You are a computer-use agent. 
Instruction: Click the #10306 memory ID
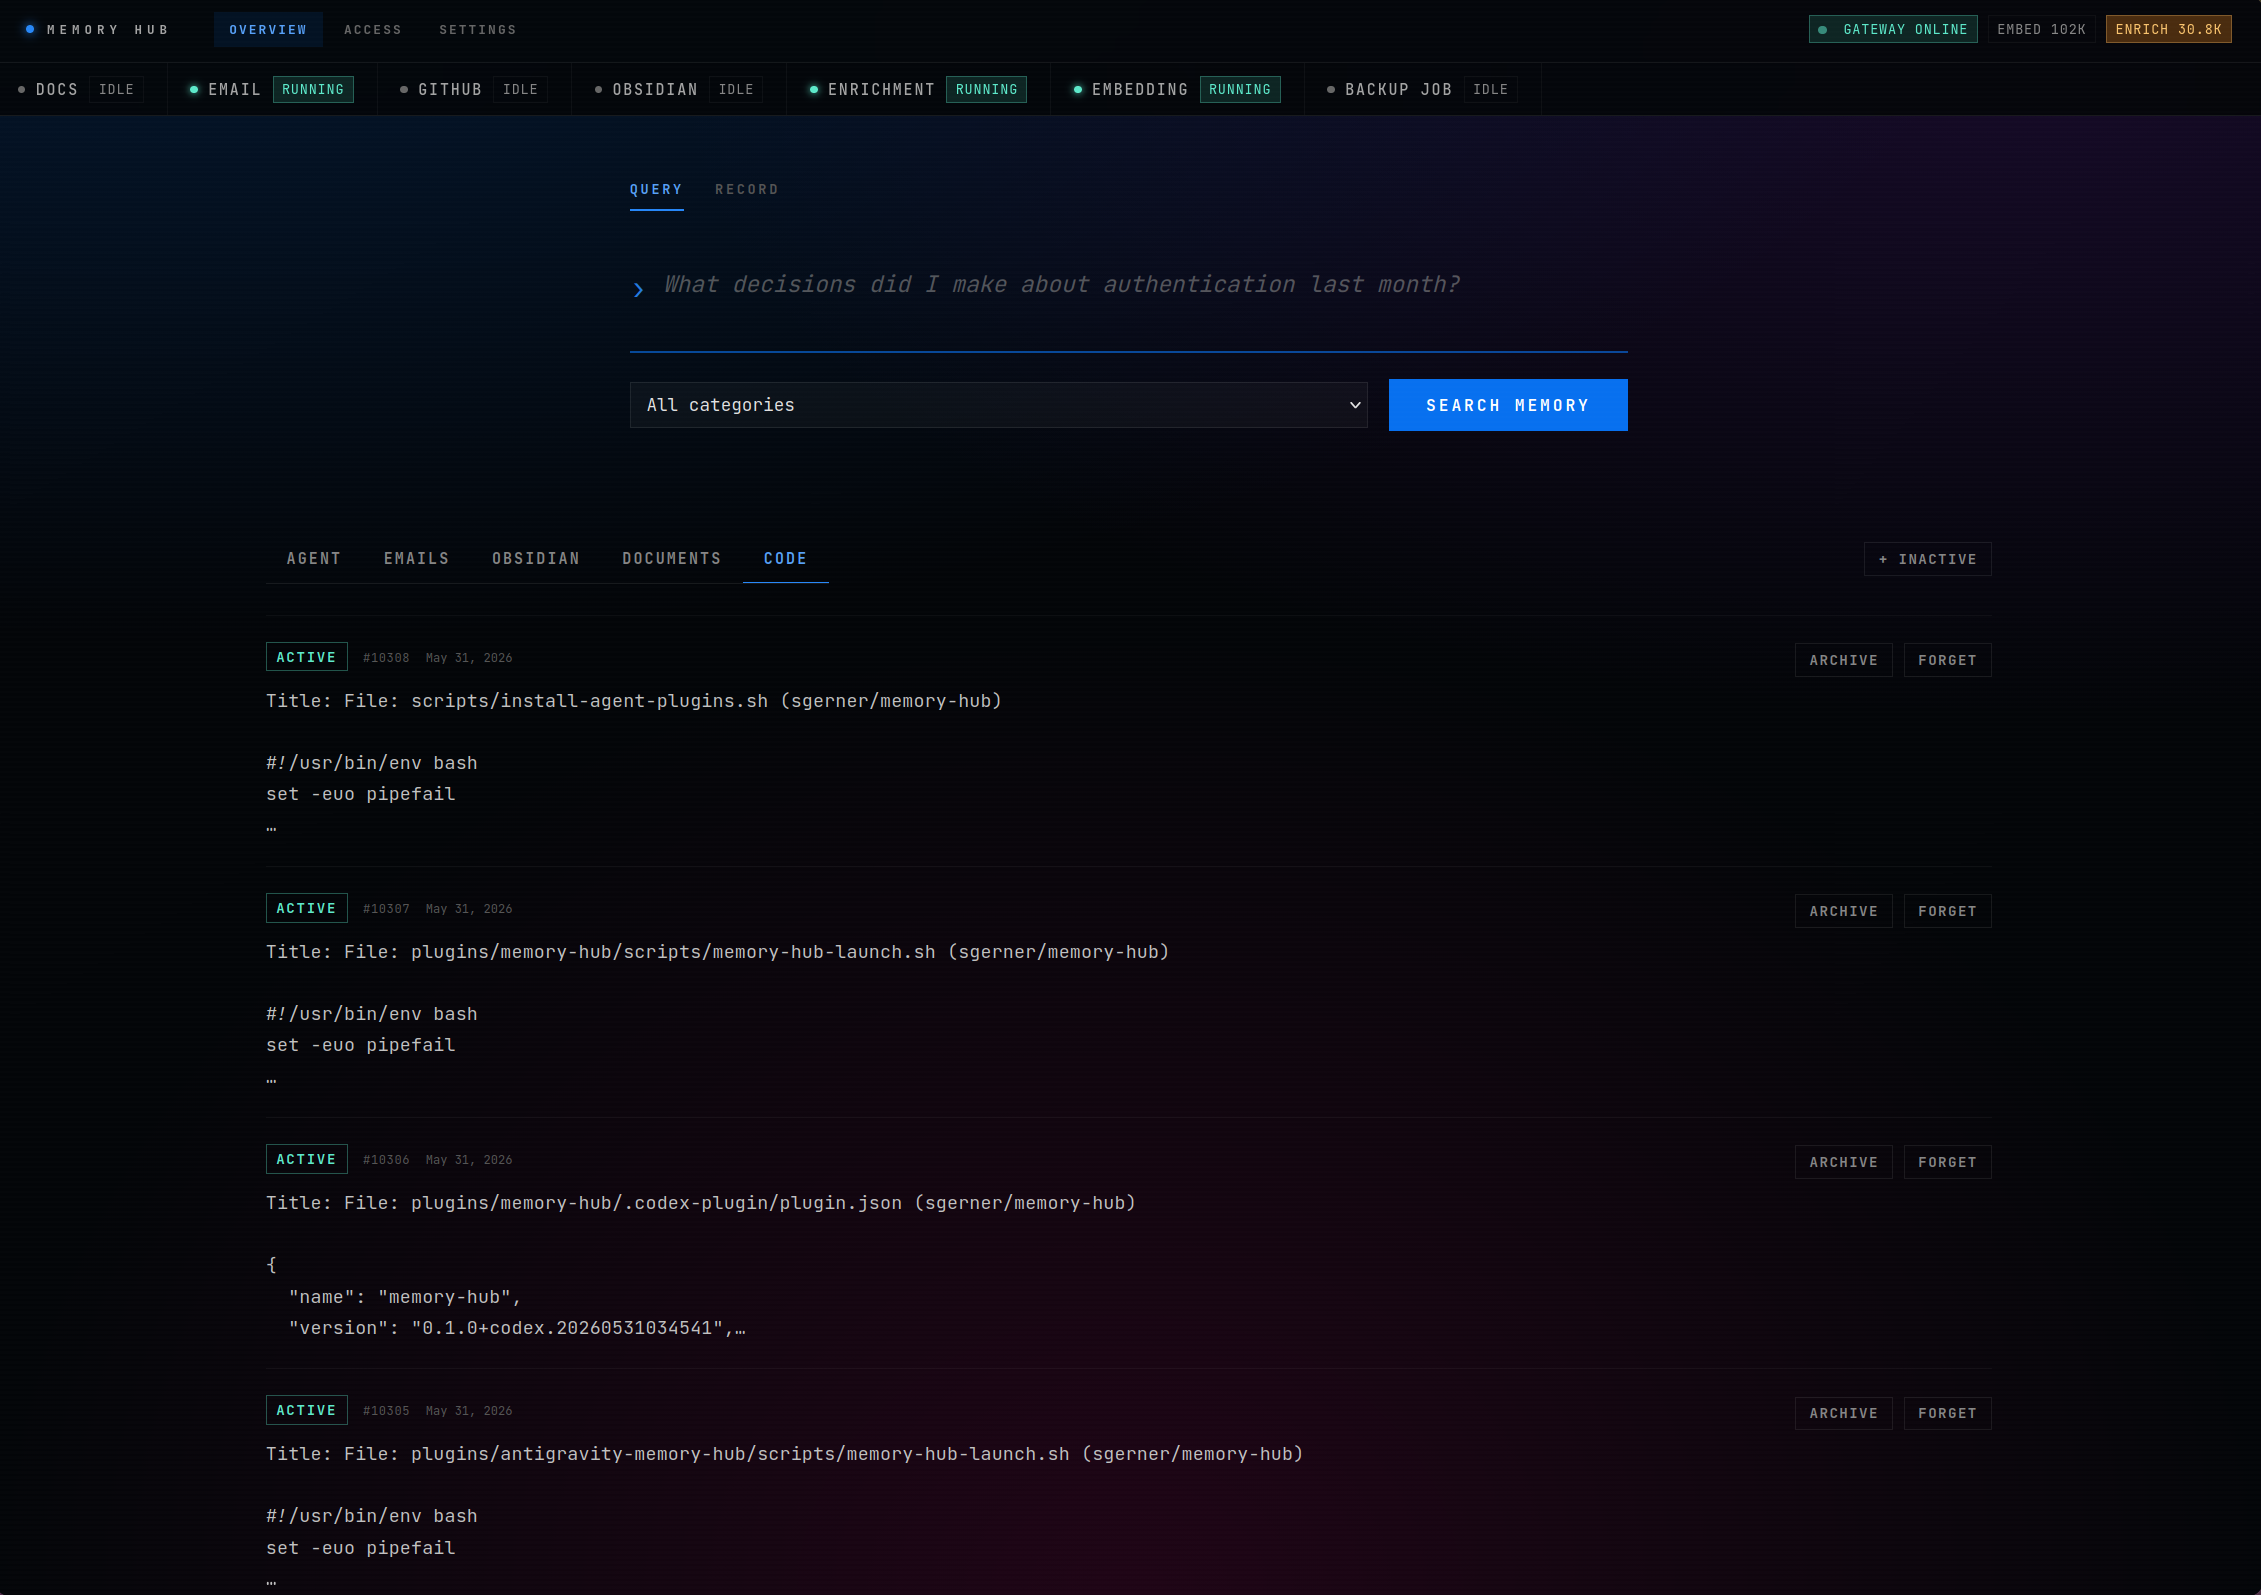click(x=386, y=1160)
